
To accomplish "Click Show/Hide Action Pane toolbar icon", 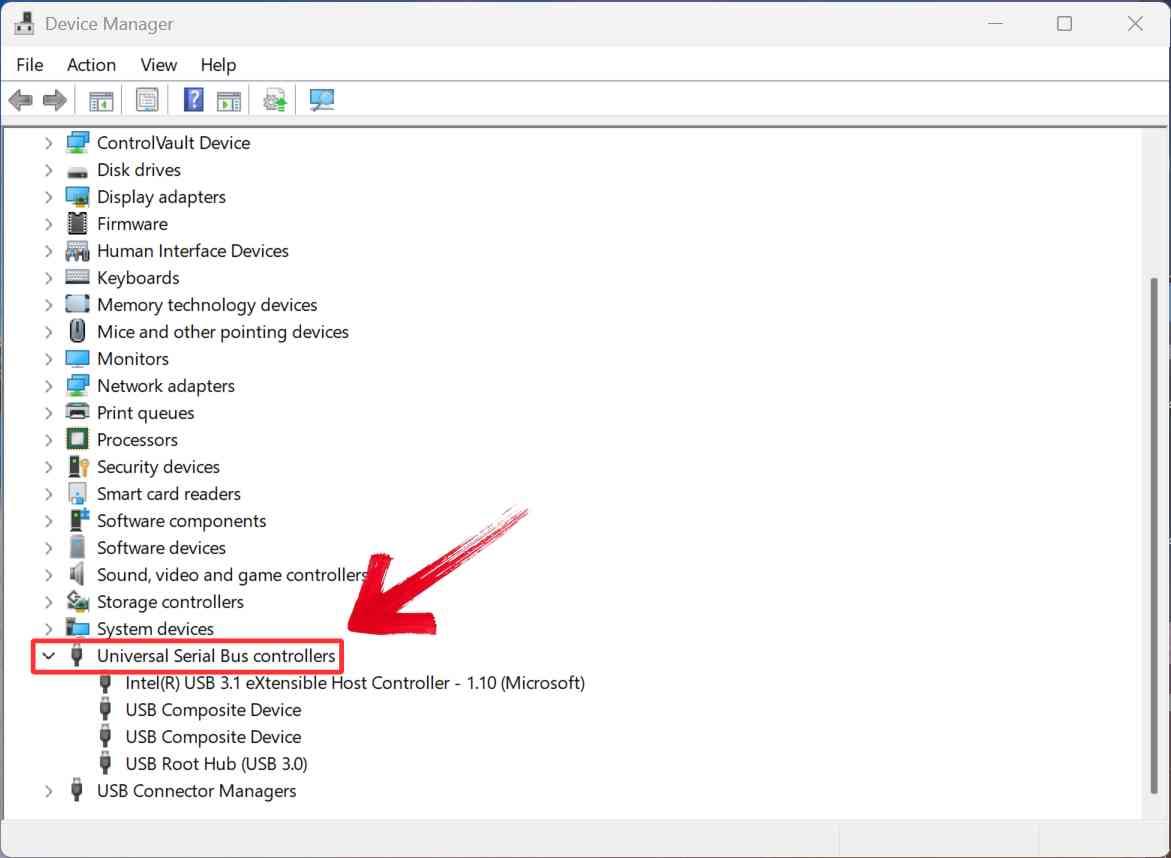I will pyautogui.click(x=229, y=100).
